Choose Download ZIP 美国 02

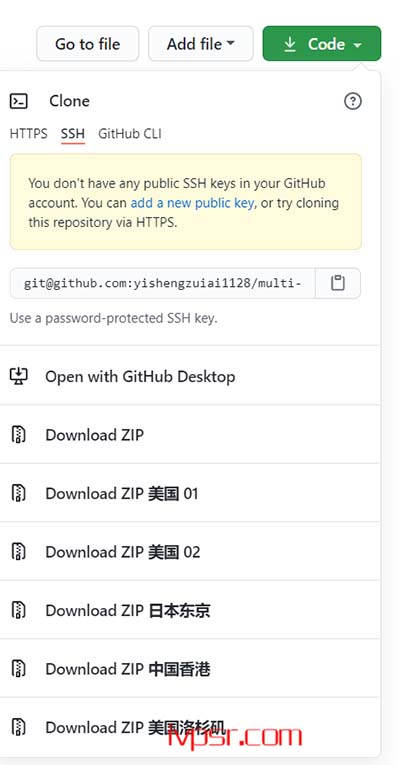tap(190, 551)
